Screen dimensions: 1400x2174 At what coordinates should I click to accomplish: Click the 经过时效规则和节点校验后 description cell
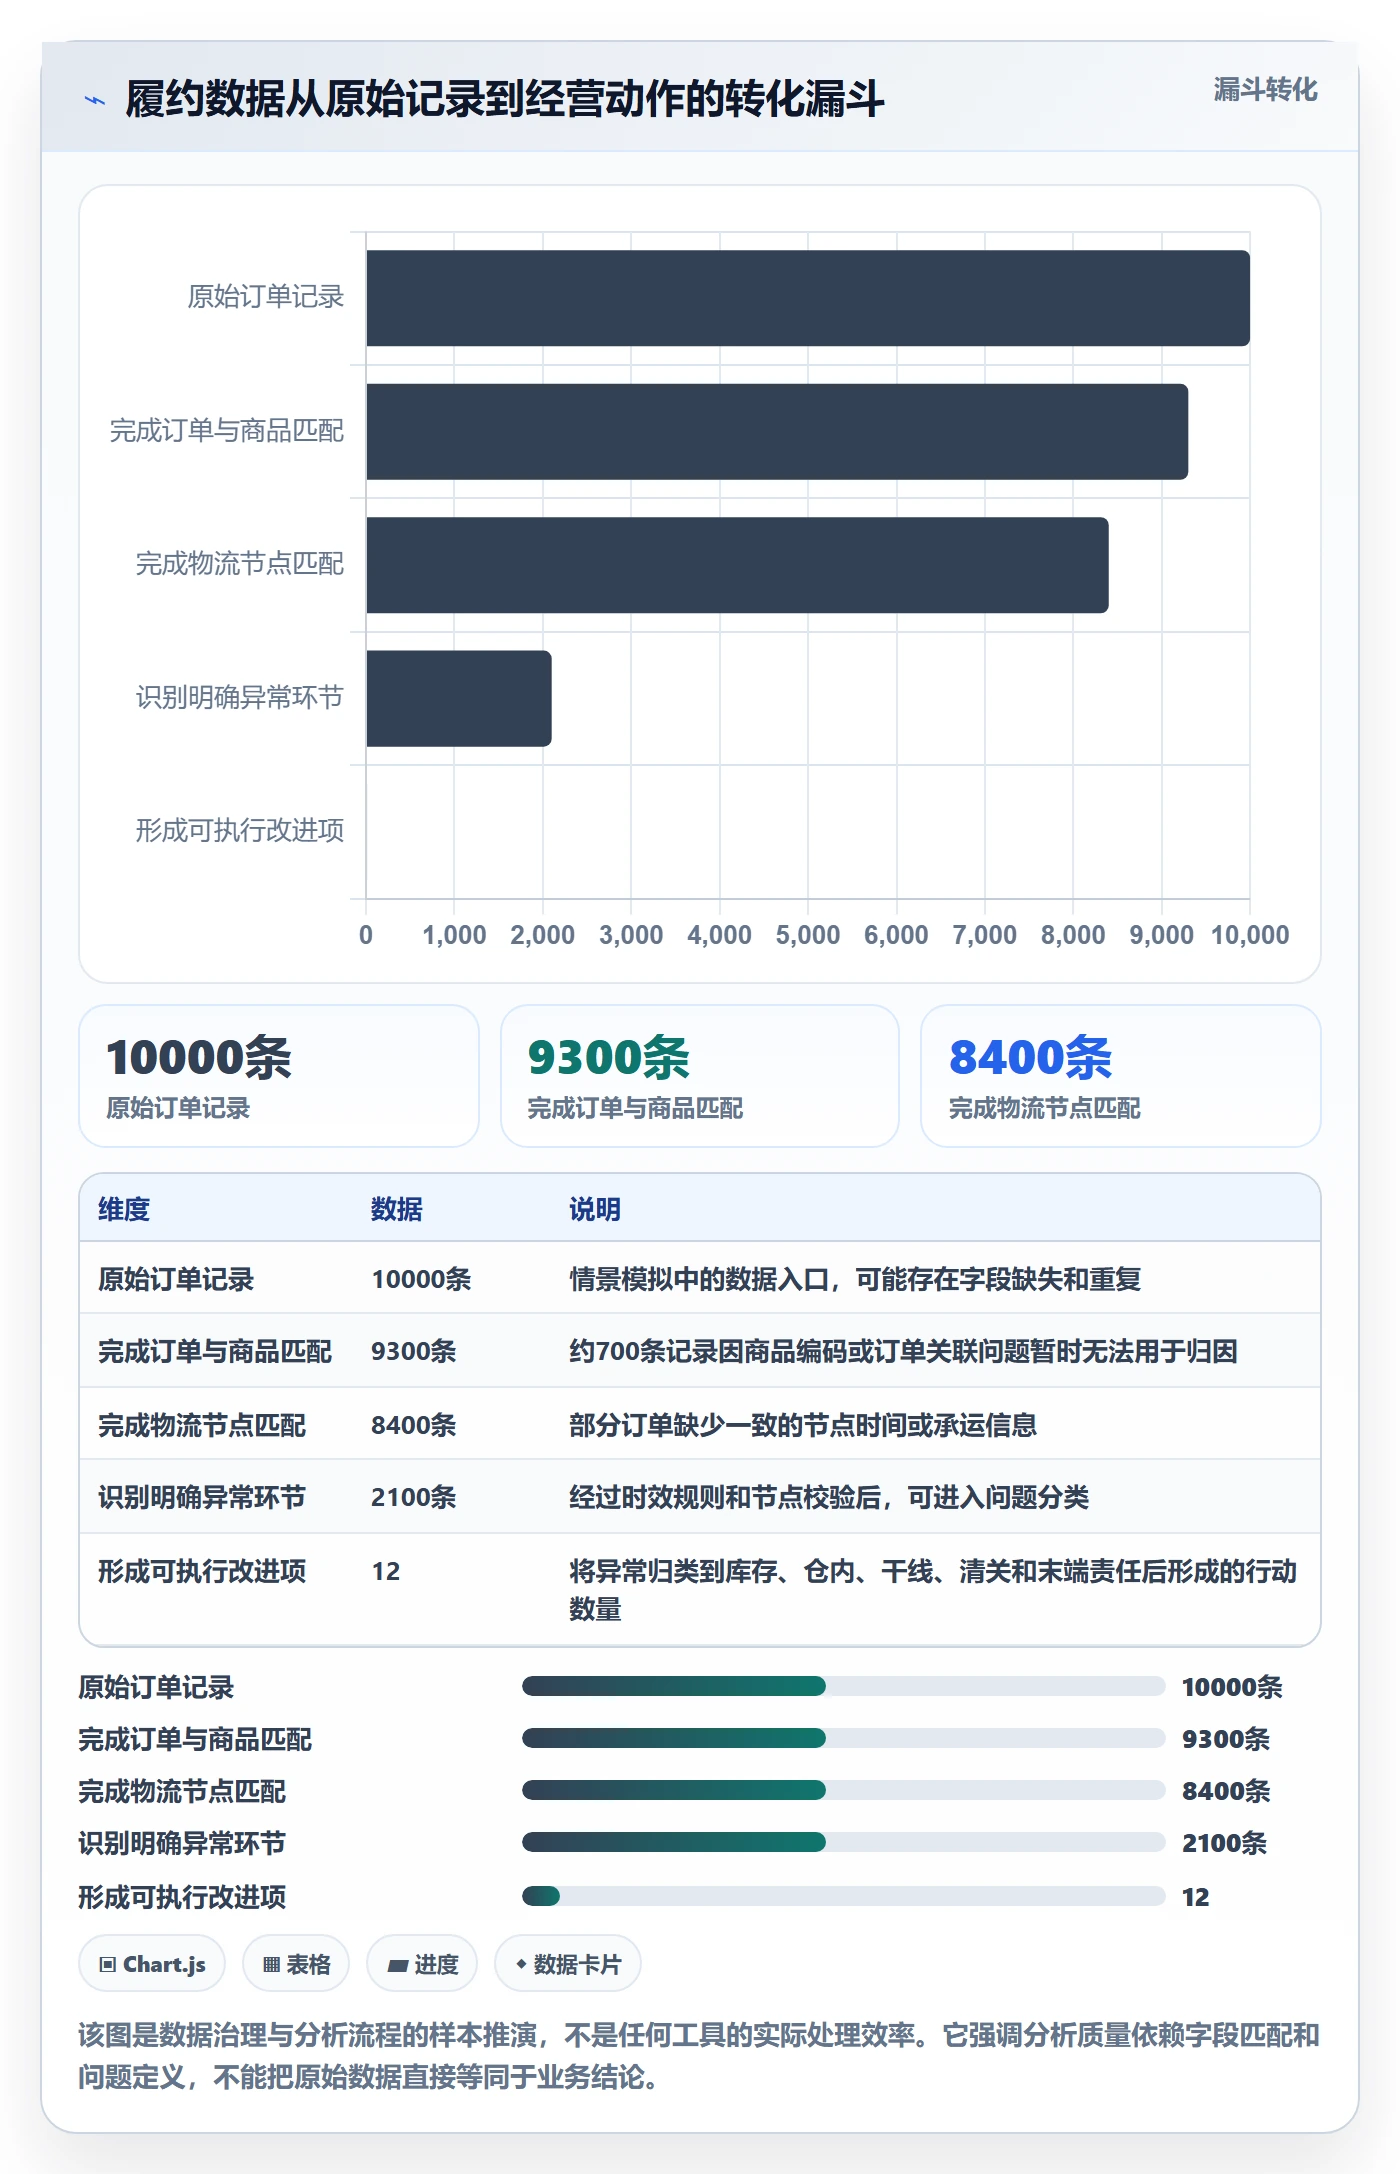829,1497
